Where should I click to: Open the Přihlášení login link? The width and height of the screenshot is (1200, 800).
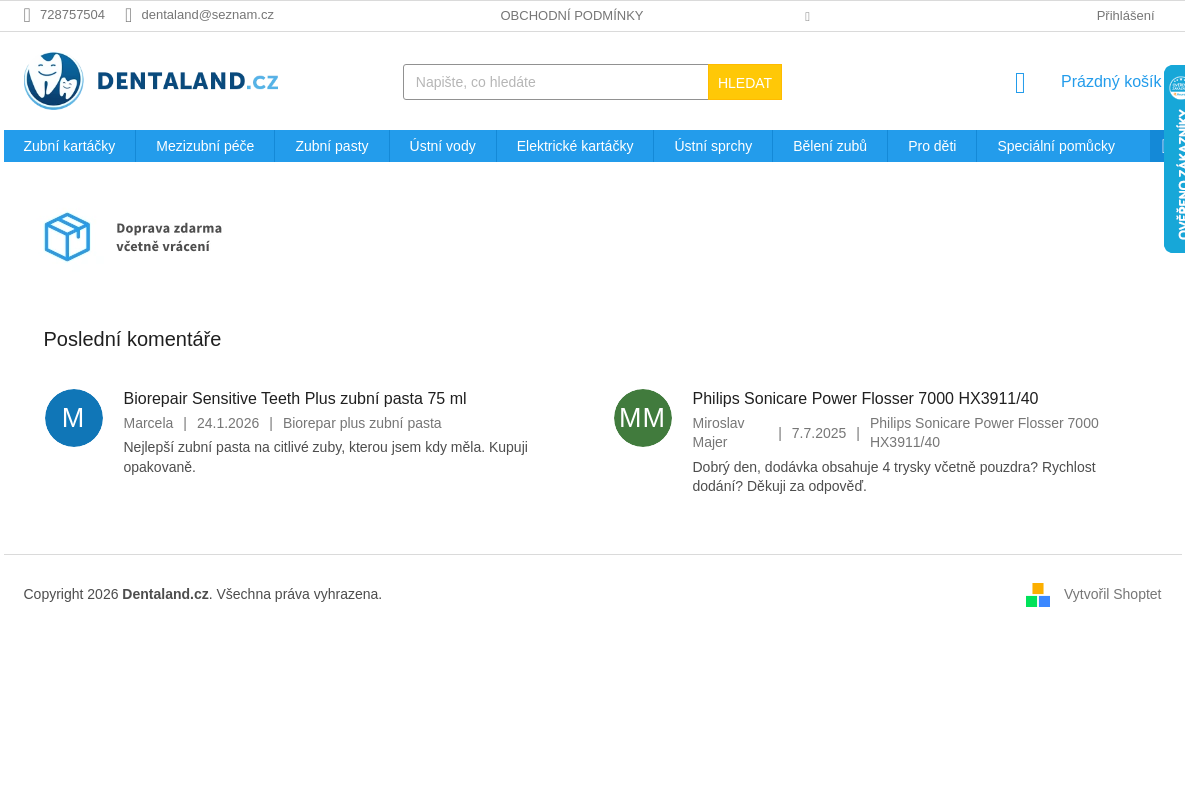point(1124,16)
